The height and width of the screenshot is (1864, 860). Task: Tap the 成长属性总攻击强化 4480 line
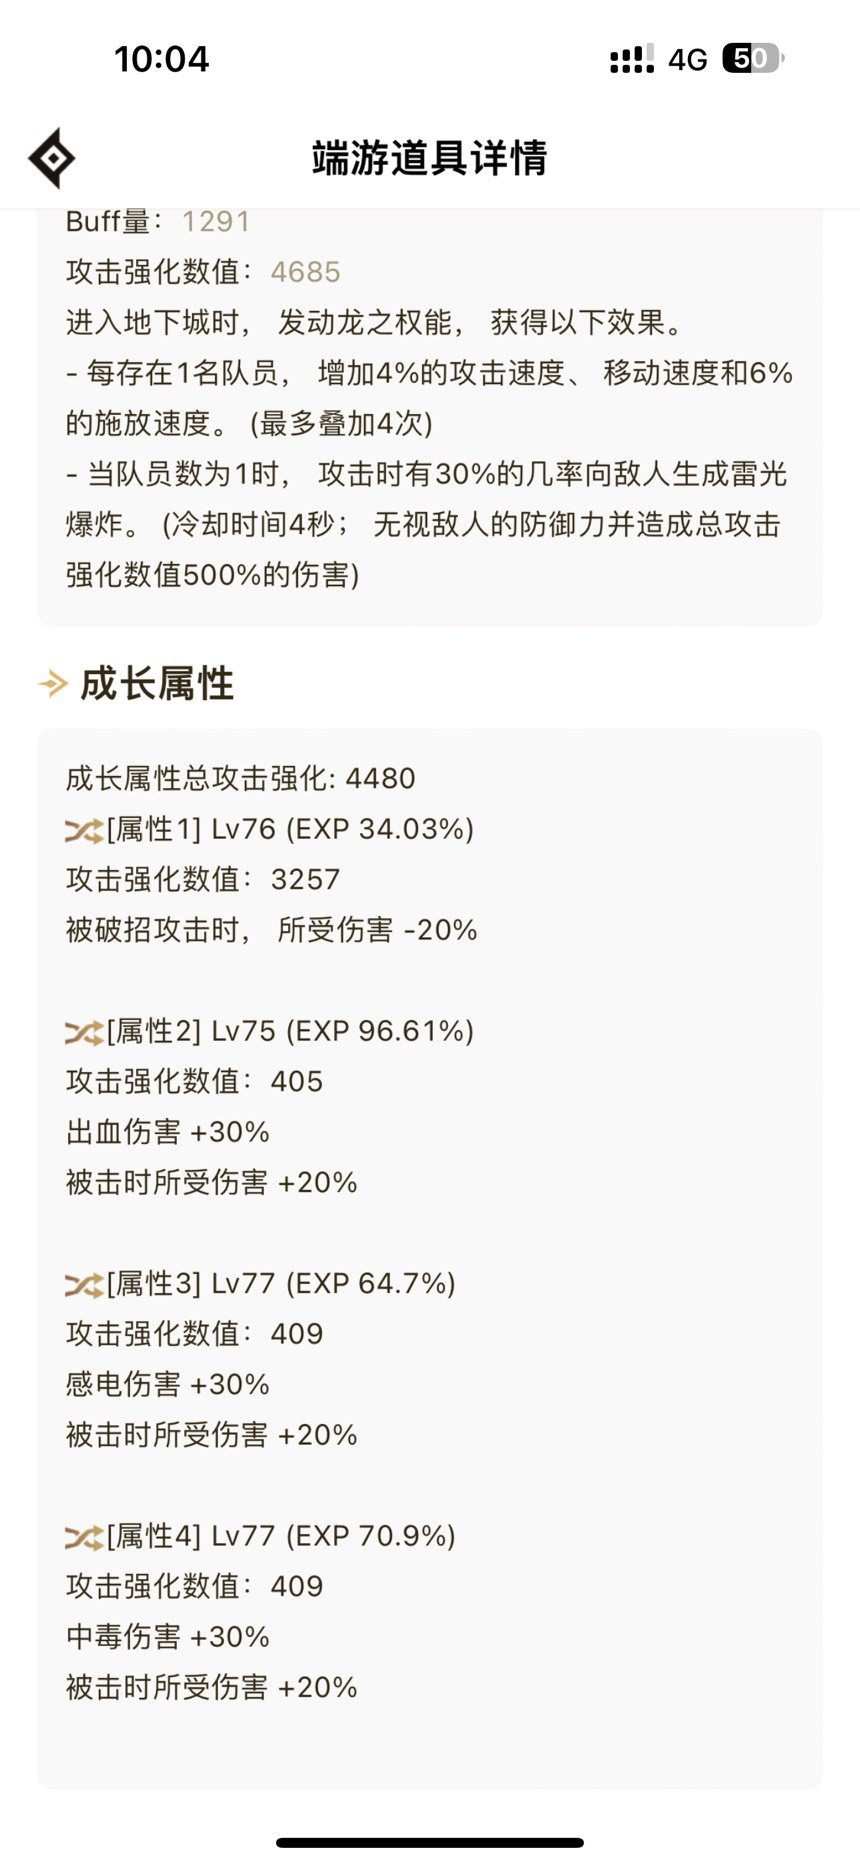pos(241,778)
